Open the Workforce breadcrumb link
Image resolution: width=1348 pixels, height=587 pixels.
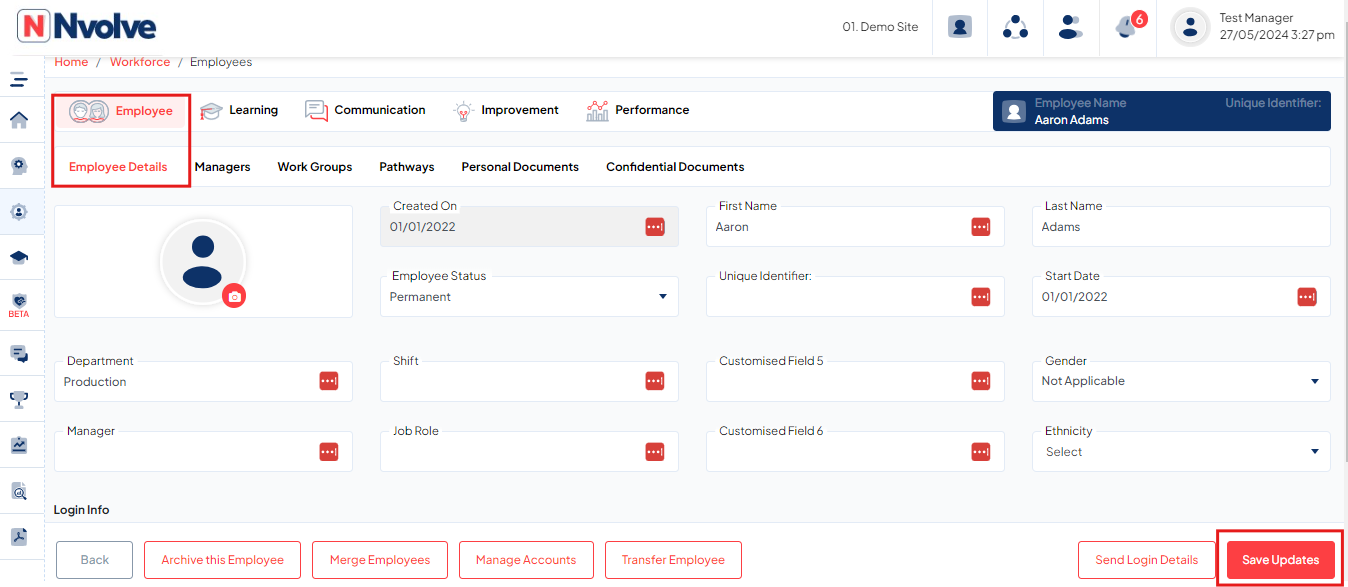tap(140, 61)
